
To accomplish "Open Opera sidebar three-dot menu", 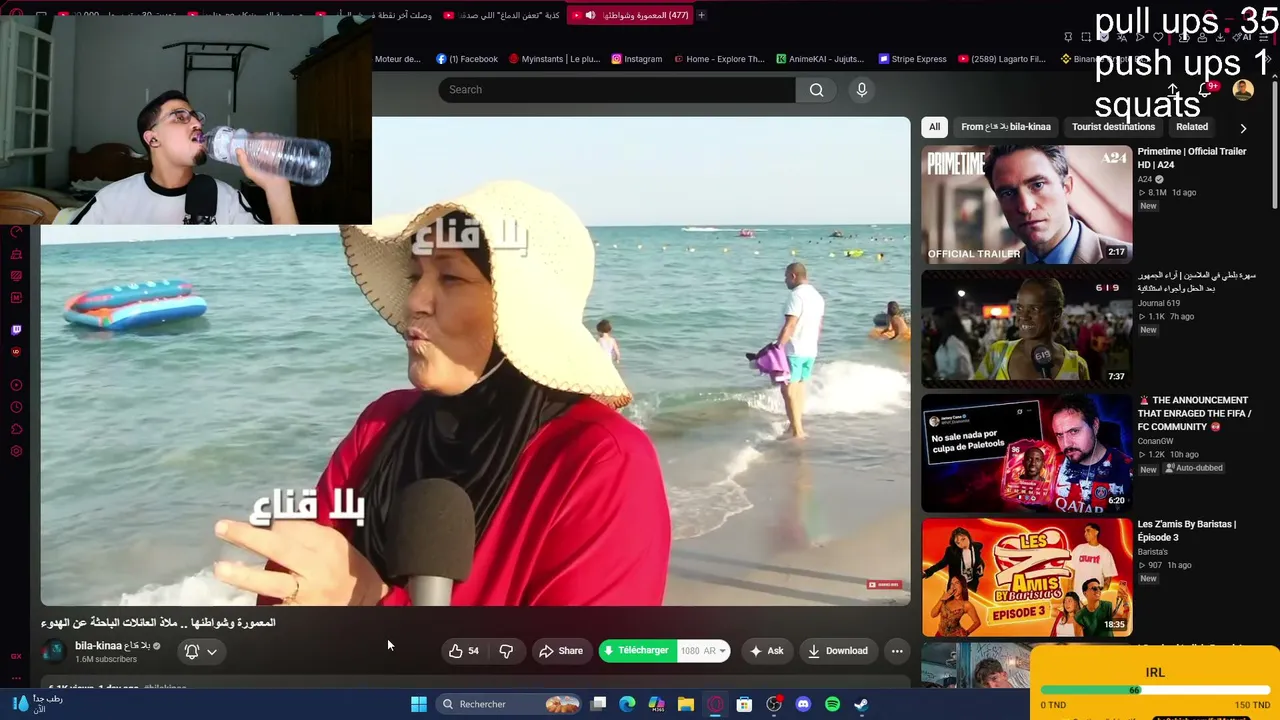I will click(x=16, y=678).
